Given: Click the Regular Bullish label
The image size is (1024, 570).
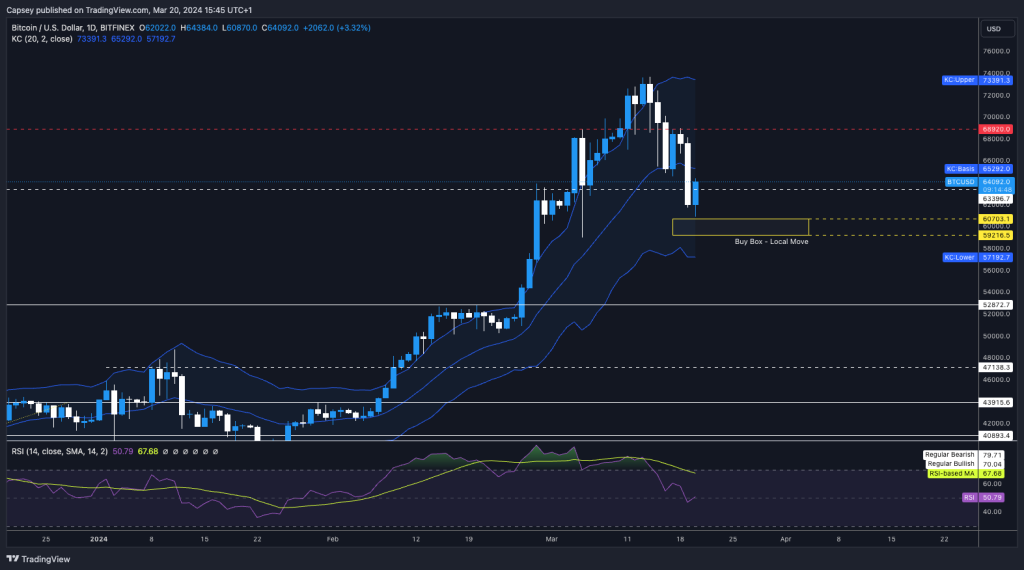Looking at the screenshot, I should 950,464.
